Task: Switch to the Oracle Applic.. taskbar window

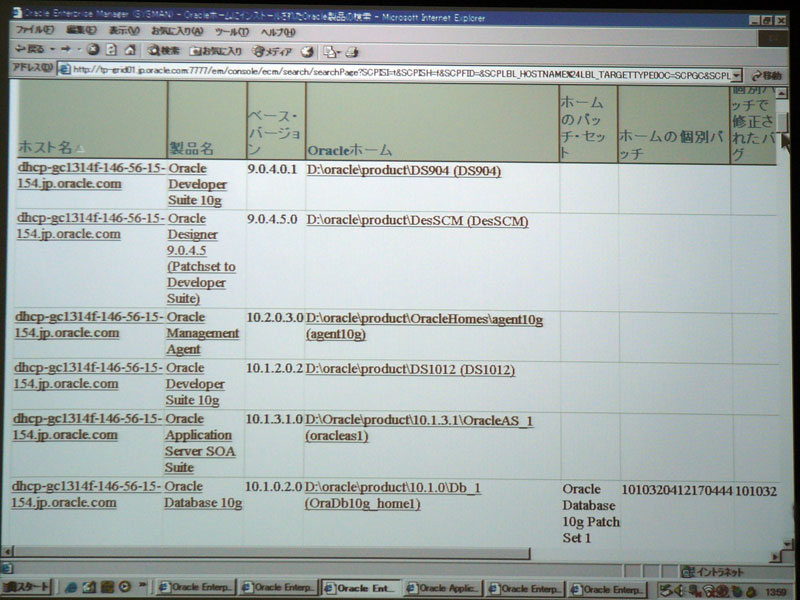Action: click(443, 588)
